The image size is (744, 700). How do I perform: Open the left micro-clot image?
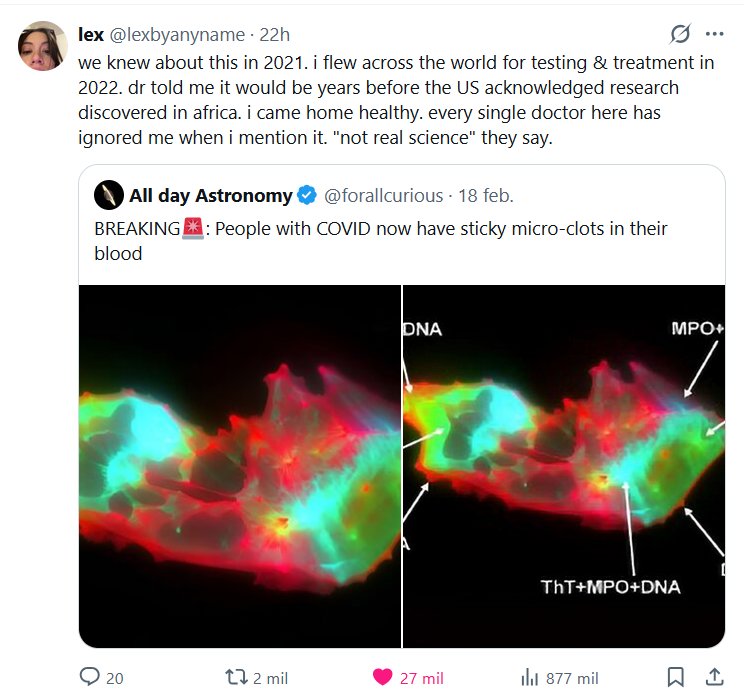240,466
